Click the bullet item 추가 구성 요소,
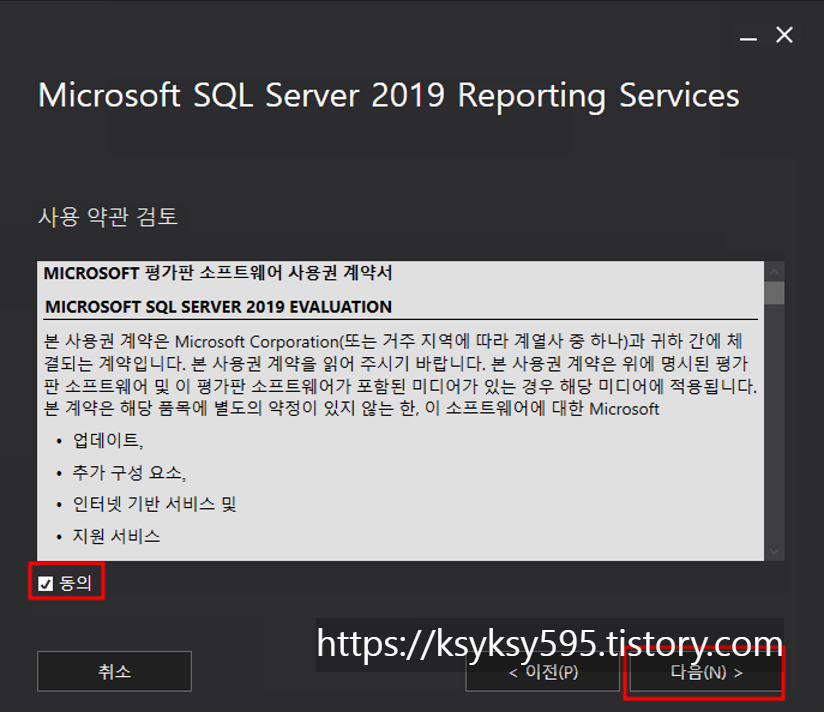 click(129, 472)
